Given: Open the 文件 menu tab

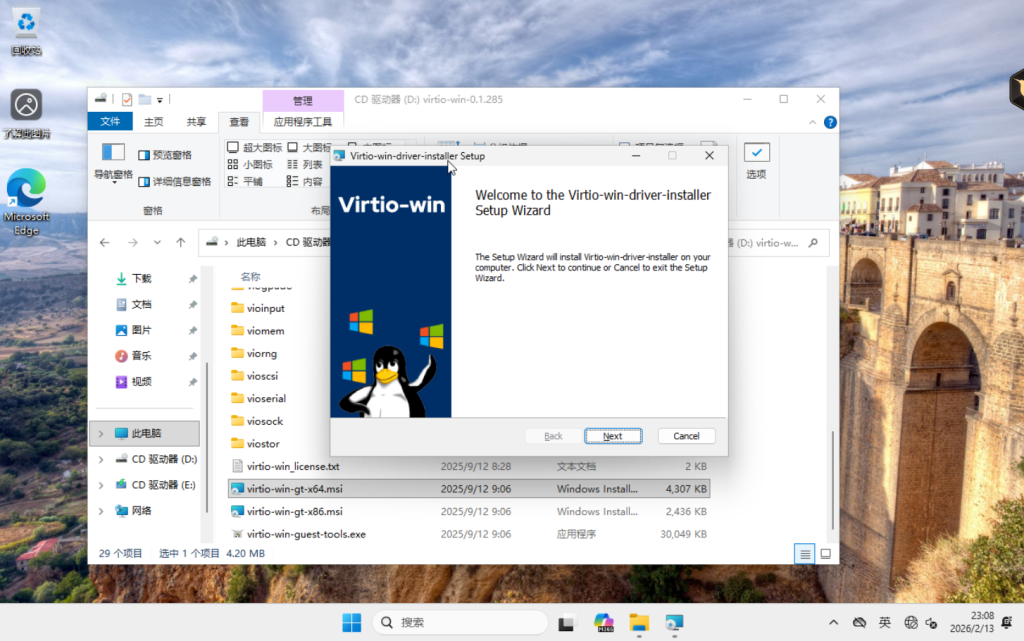Looking at the screenshot, I should tap(110, 122).
